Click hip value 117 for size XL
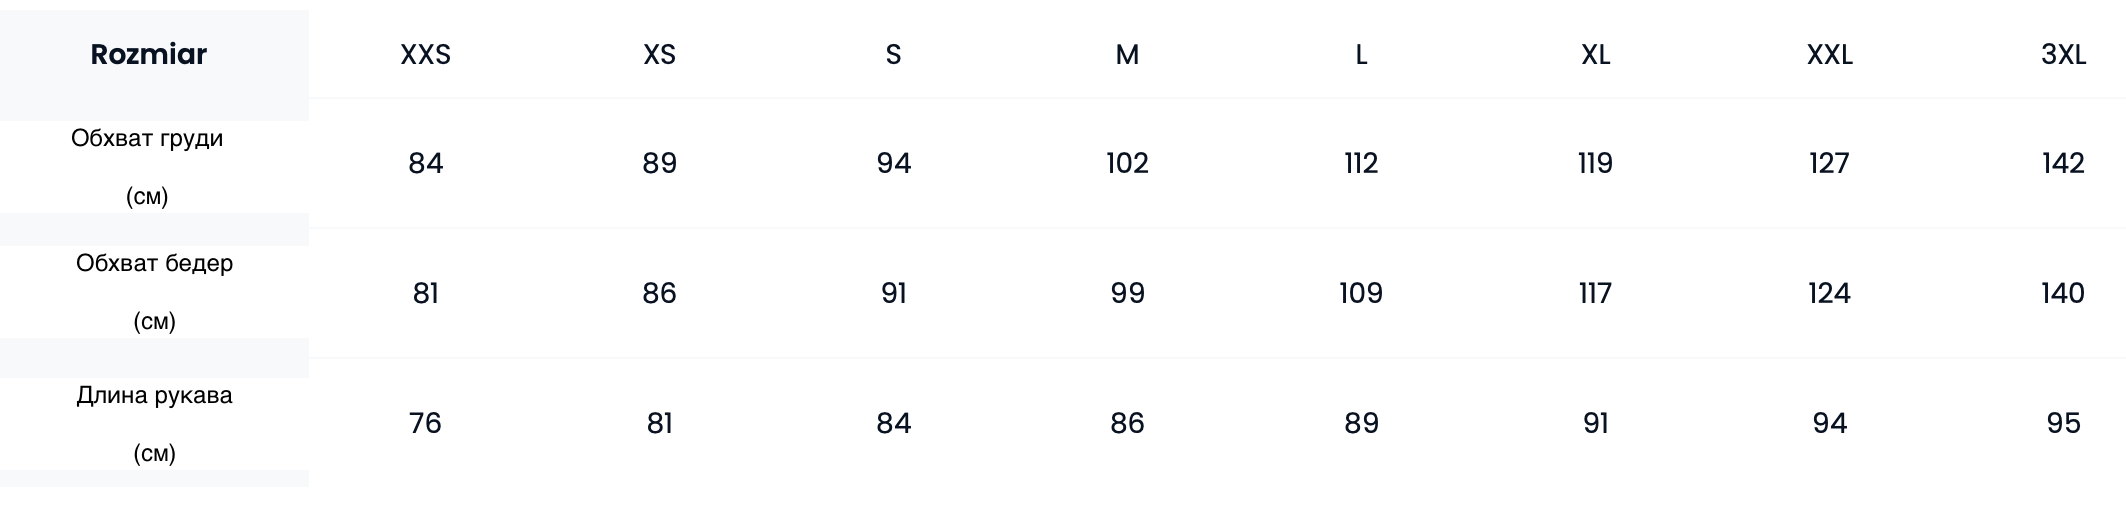The height and width of the screenshot is (519, 2126). click(1595, 293)
